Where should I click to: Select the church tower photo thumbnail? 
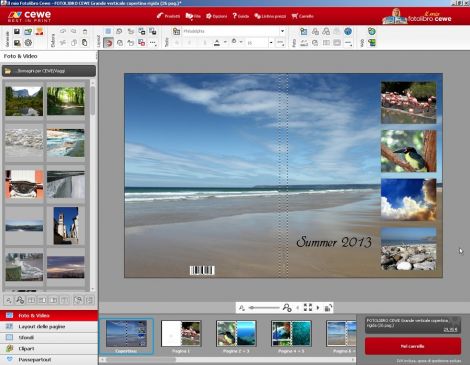tap(66, 226)
